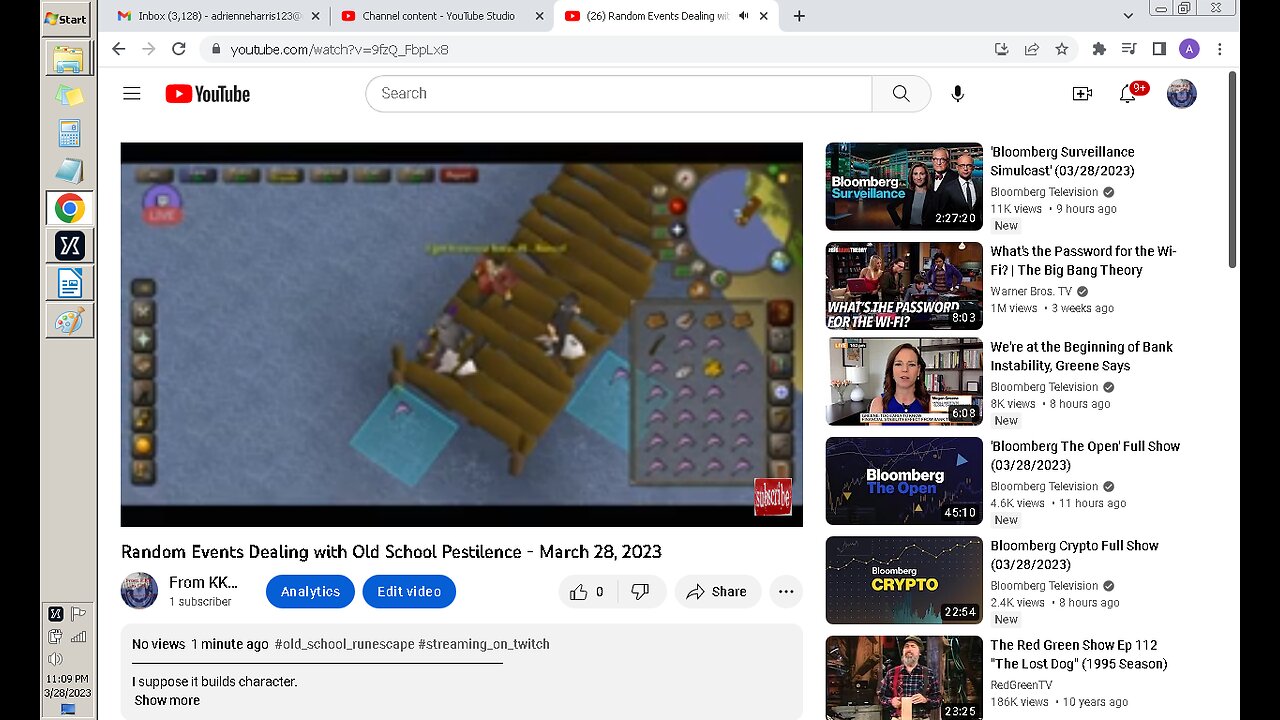Open the Paint icon in the taskbar
The height and width of the screenshot is (720, 1280).
[x=69, y=322]
